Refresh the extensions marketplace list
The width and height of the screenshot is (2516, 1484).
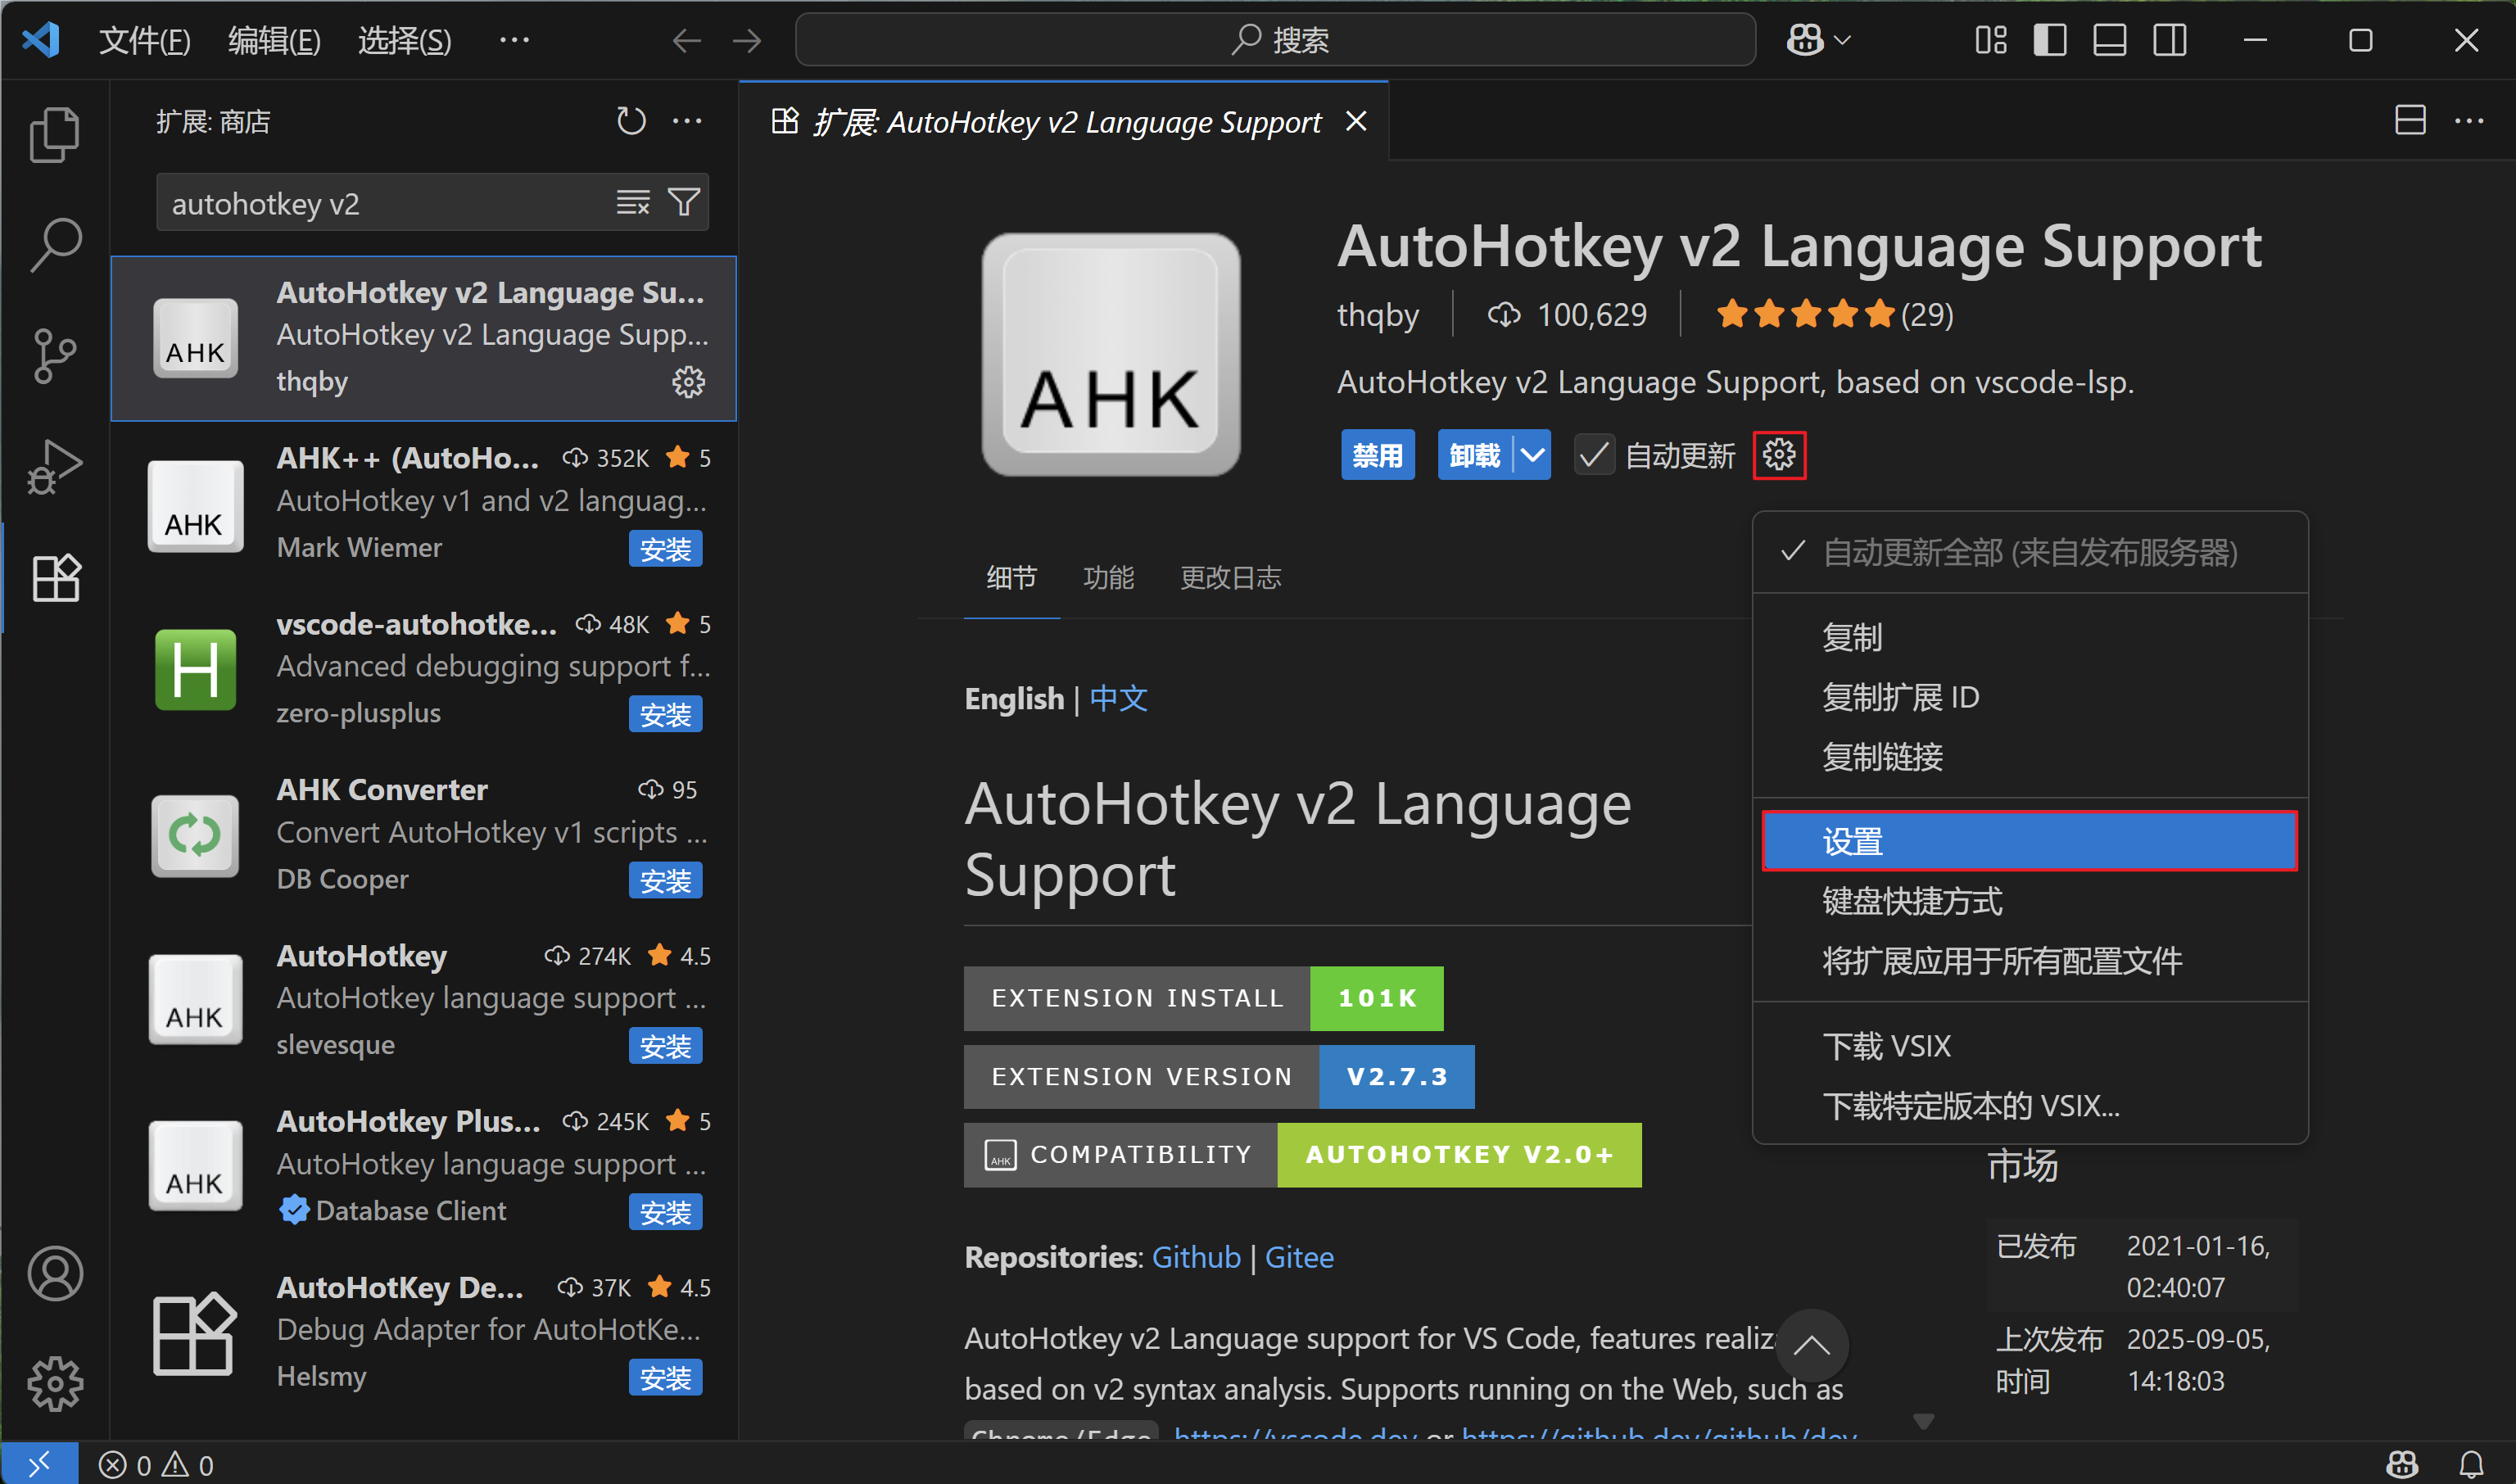631,121
